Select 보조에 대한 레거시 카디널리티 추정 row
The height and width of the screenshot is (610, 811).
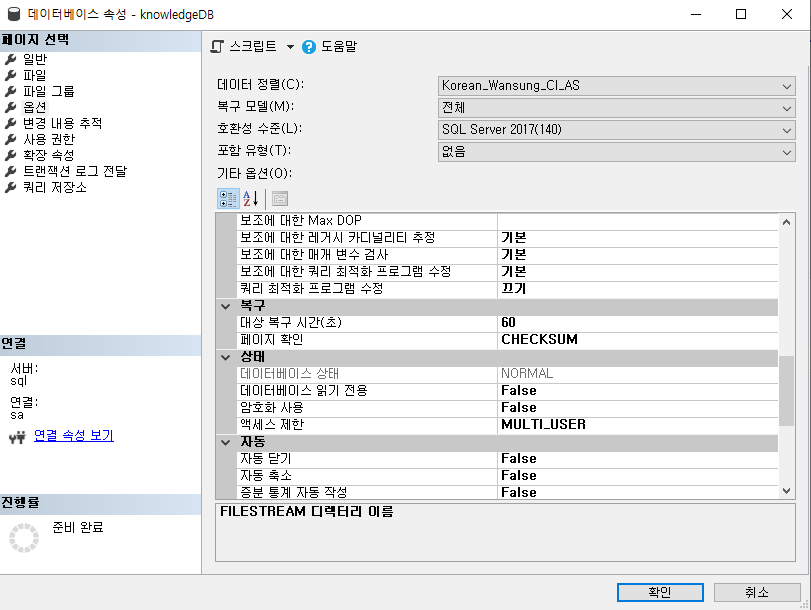[x=508, y=238]
